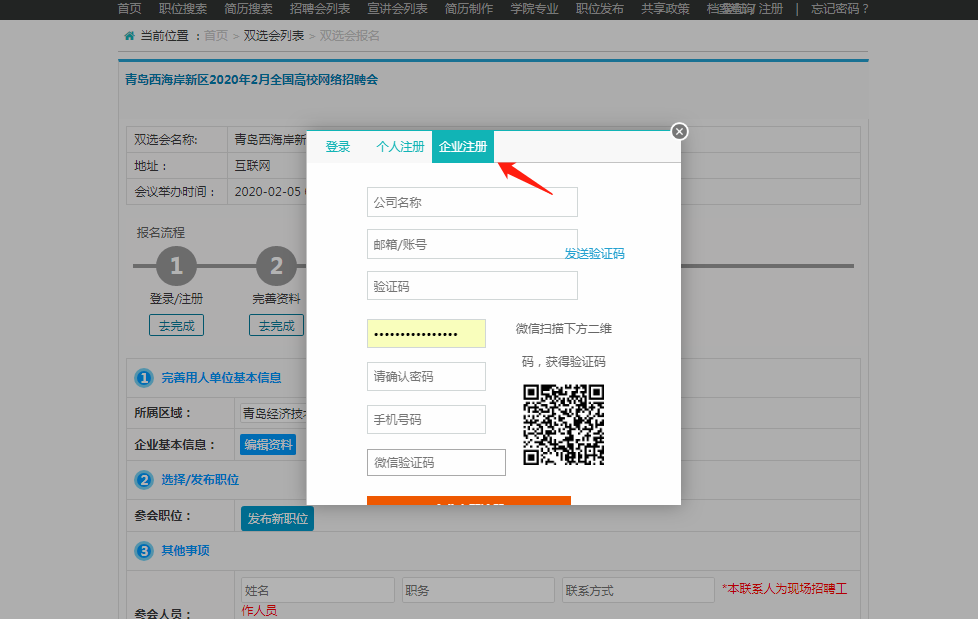
Task: Open 职位搜索 in the top navigation
Action: [x=183, y=9]
